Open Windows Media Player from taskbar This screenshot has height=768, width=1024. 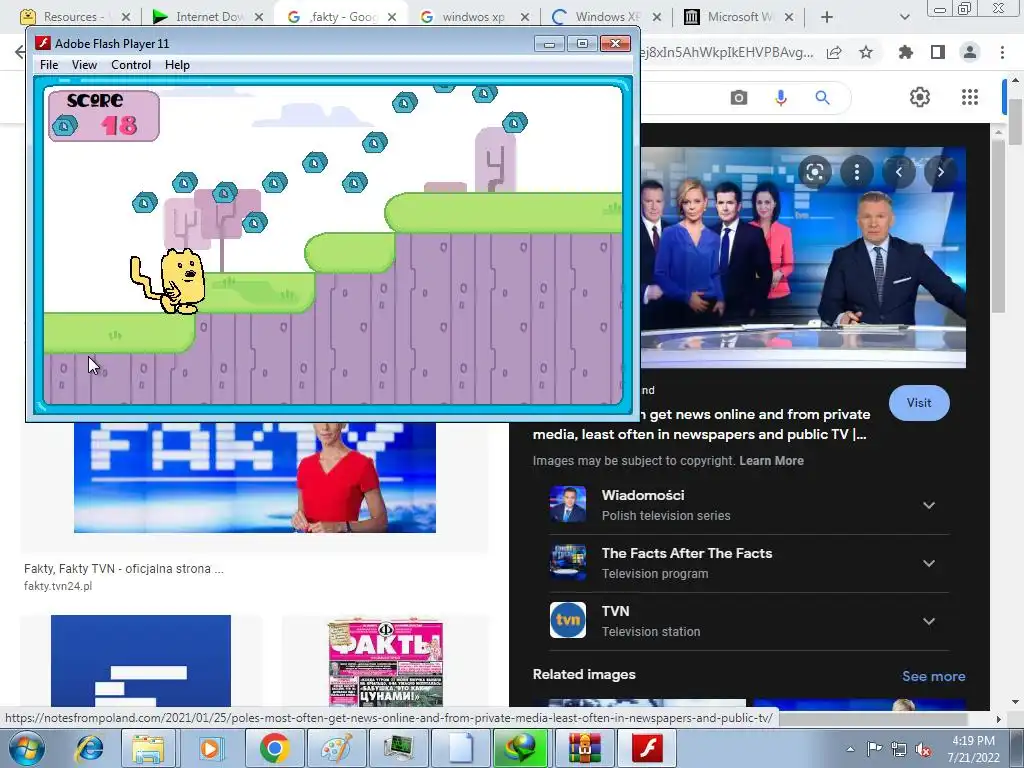point(210,748)
